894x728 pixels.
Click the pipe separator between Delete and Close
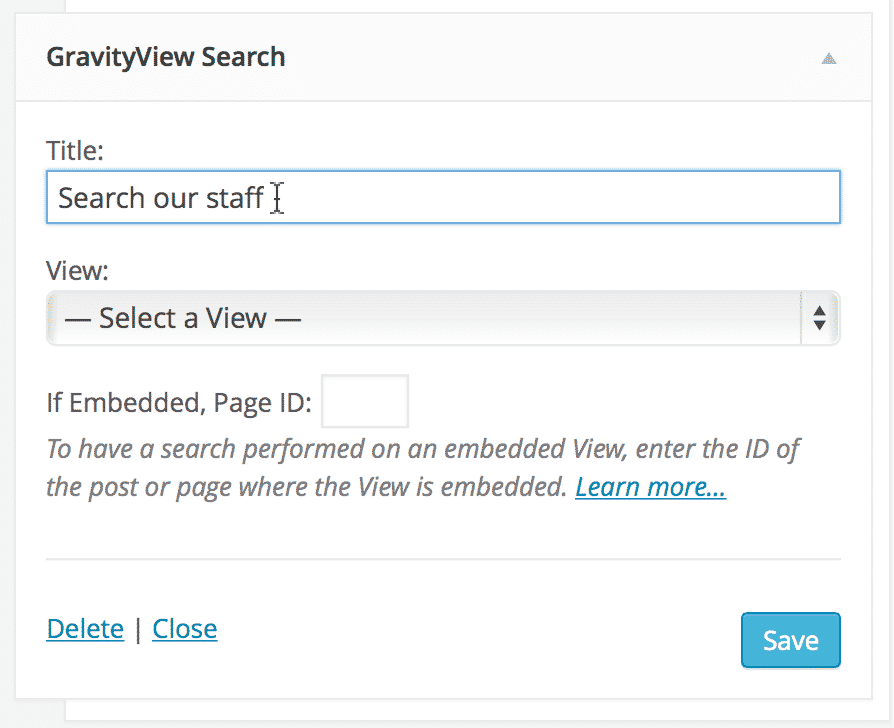(138, 629)
